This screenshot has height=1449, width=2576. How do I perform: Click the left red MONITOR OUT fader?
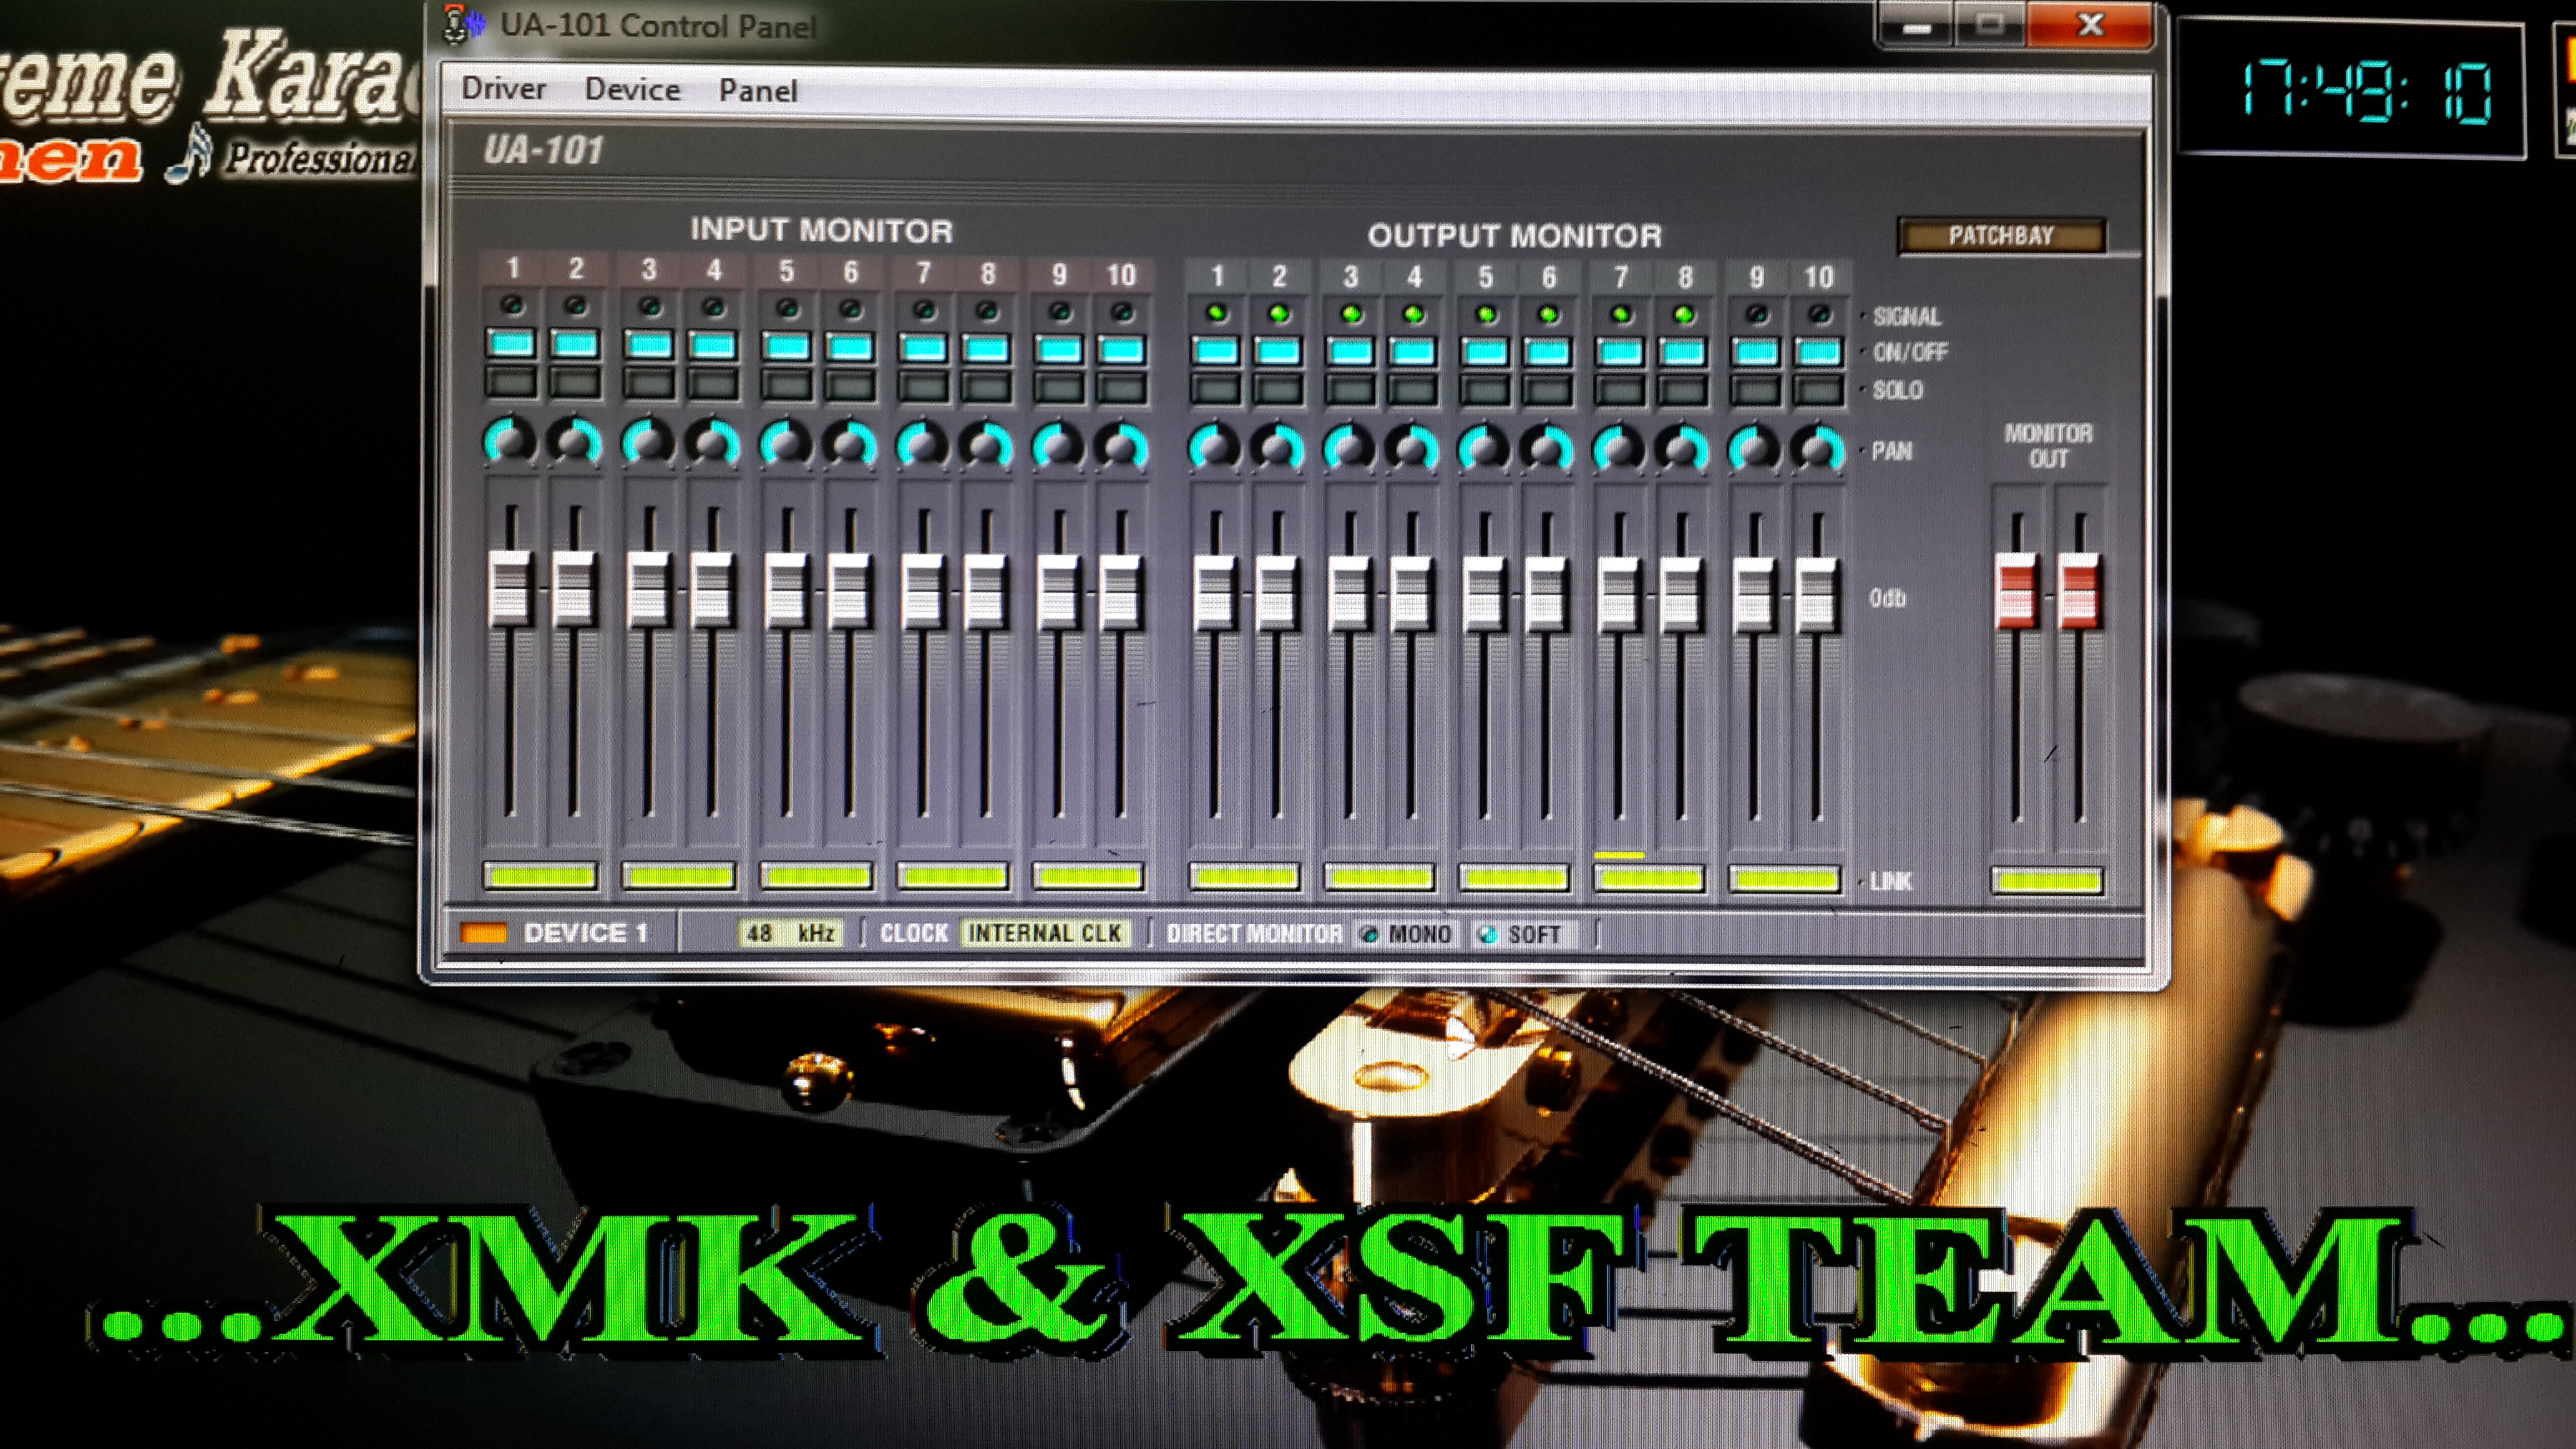tap(2016, 590)
